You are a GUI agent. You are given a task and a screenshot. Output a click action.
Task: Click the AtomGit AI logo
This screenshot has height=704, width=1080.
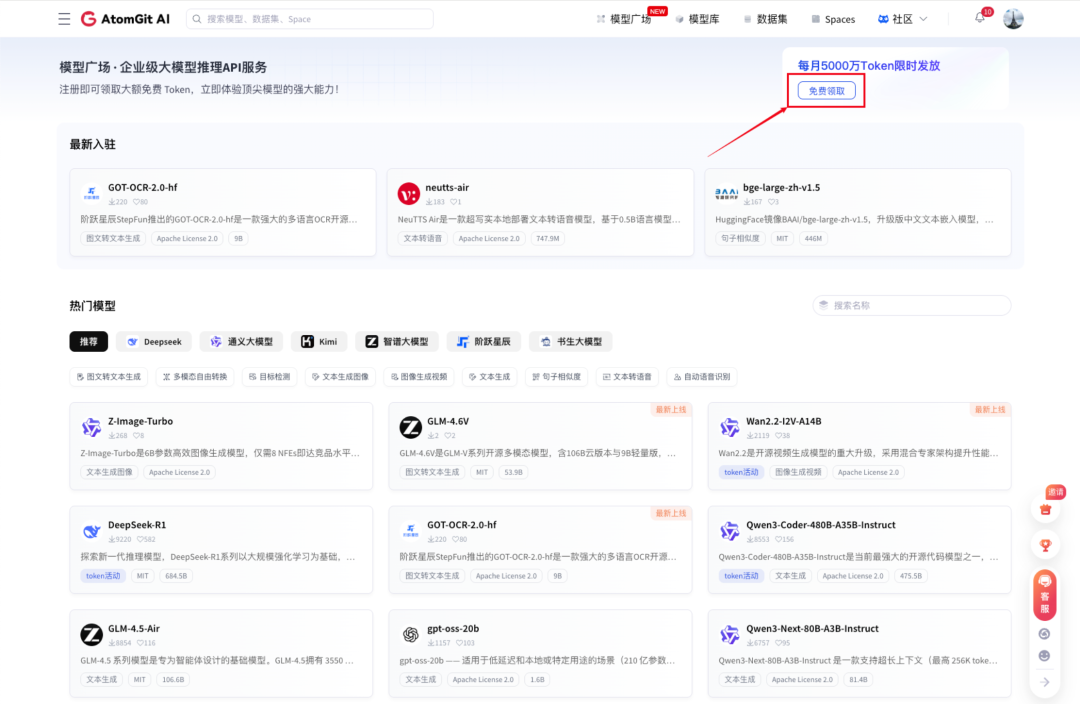(x=125, y=19)
